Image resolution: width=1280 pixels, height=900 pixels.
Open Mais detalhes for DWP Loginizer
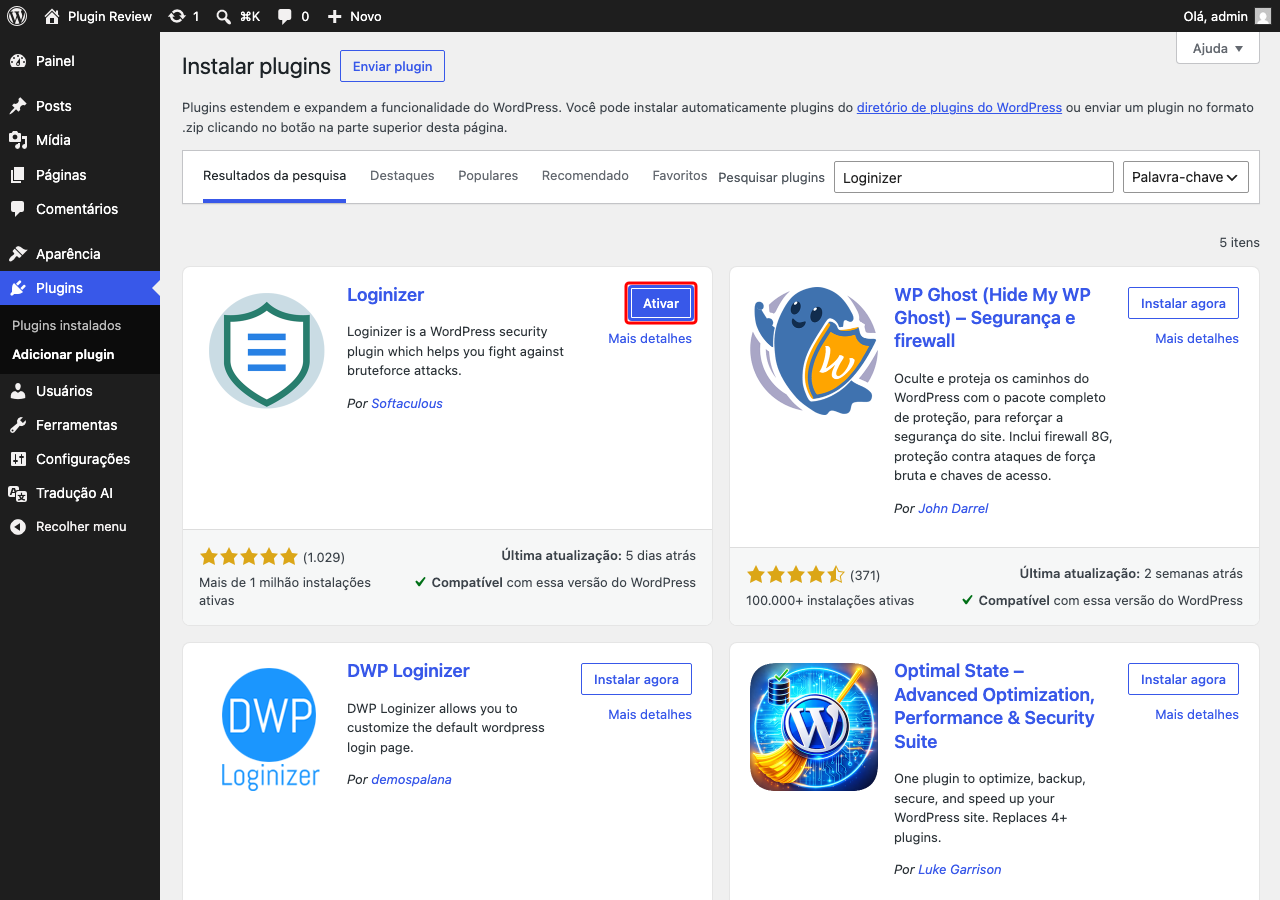click(650, 715)
